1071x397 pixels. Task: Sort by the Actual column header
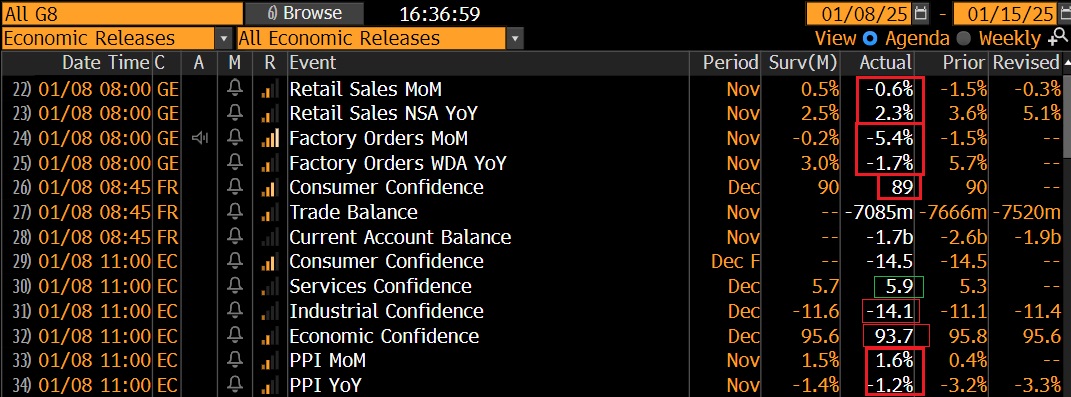pyautogui.click(x=885, y=63)
